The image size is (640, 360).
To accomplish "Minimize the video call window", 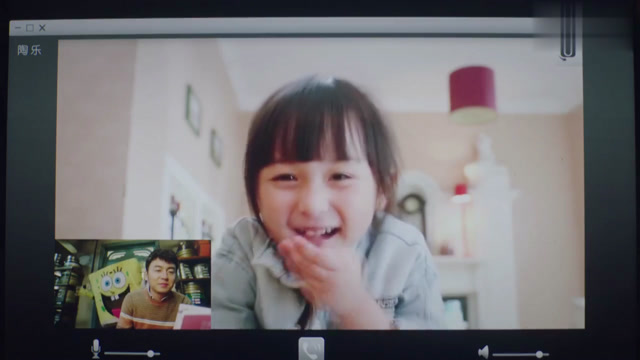I will coord(18,28).
